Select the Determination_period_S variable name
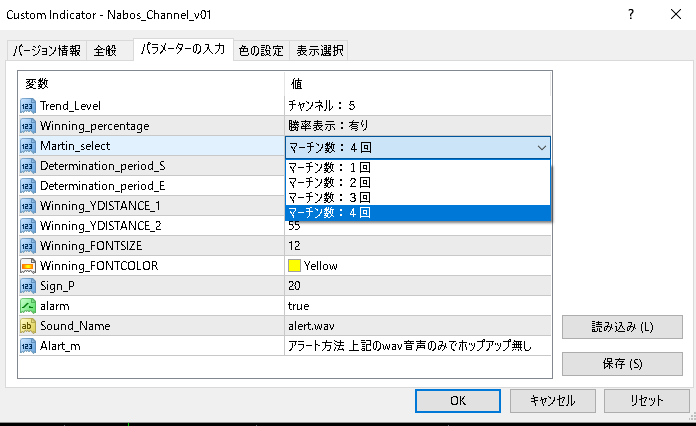 click(x=103, y=166)
